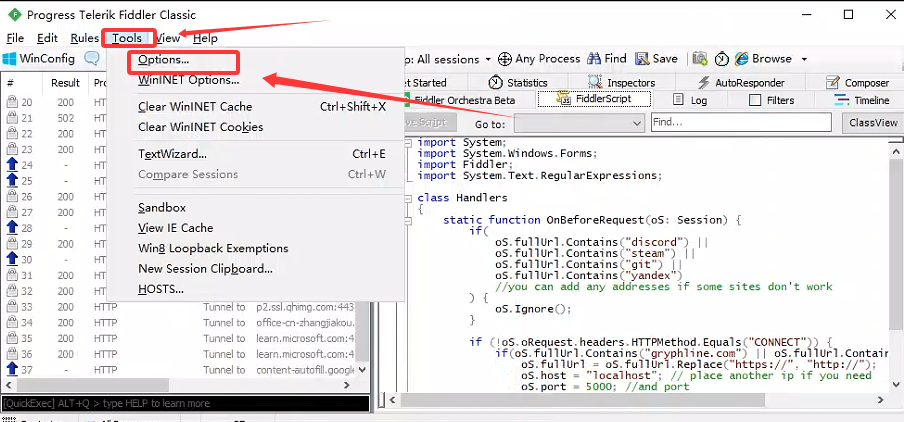Click the Find binoculars icon
This screenshot has height=422, width=904.
[594, 59]
